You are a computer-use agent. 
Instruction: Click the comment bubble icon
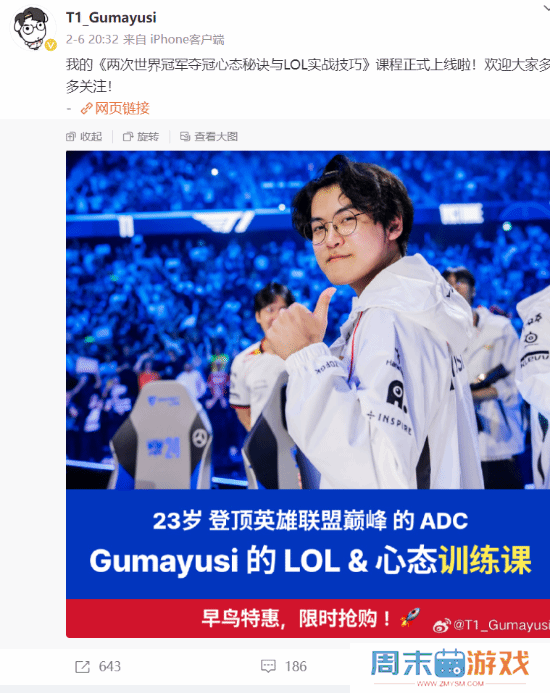pyautogui.click(x=268, y=666)
